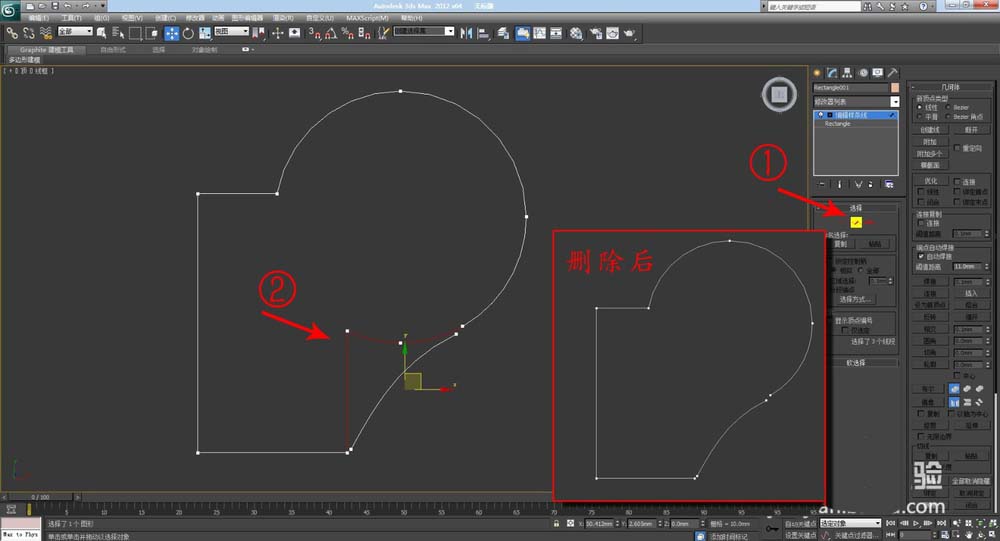The width and height of the screenshot is (1000, 541).
Task: Open the Hierarchy panel icon
Action: point(846,73)
